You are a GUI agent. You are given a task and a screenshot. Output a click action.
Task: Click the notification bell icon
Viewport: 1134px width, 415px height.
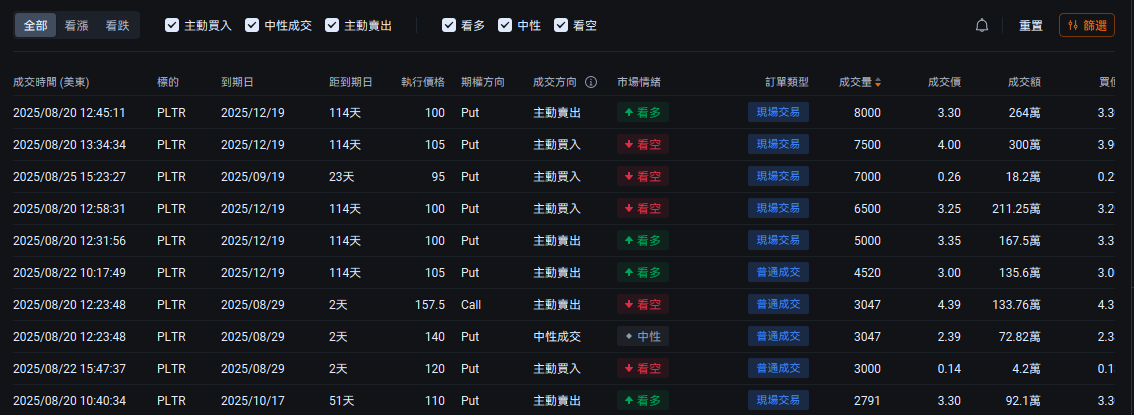click(982, 25)
